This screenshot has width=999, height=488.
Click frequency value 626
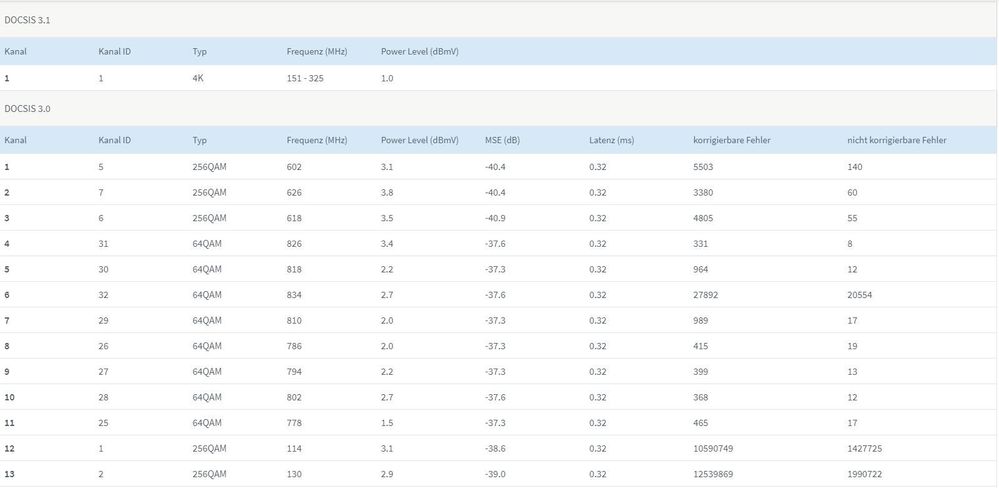[294, 192]
